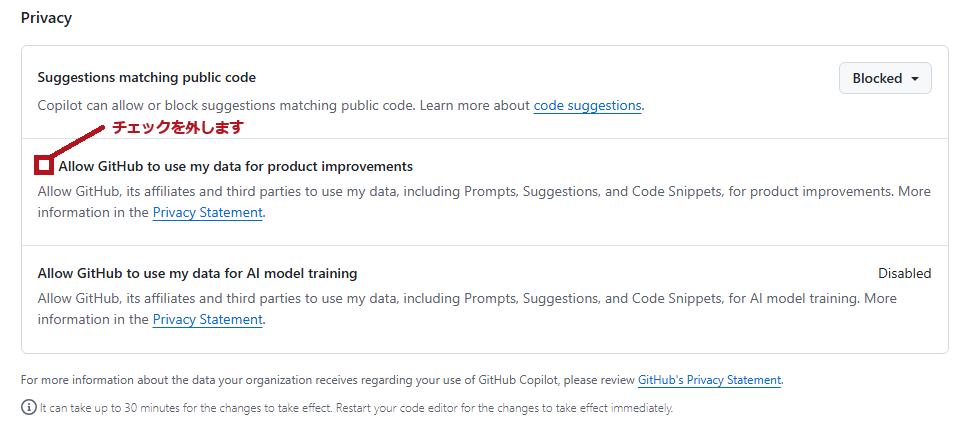Image resolution: width=967 pixels, height=427 pixels.
Task: Open the Blocked suggestions dropdown
Action: pyautogui.click(x=885, y=78)
